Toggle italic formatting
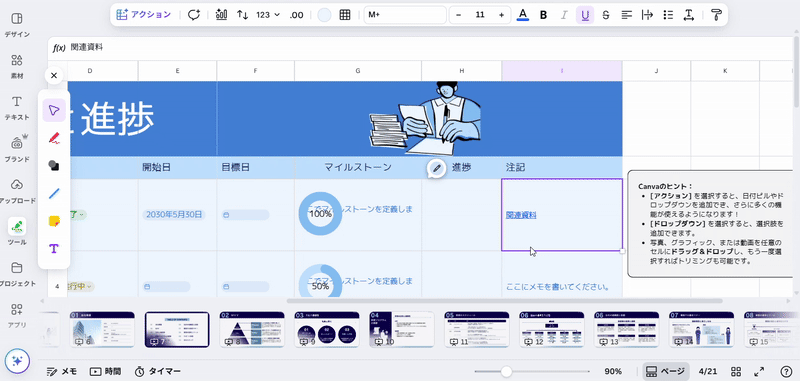This screenshot has height=381, width=800. coord(564,15)
